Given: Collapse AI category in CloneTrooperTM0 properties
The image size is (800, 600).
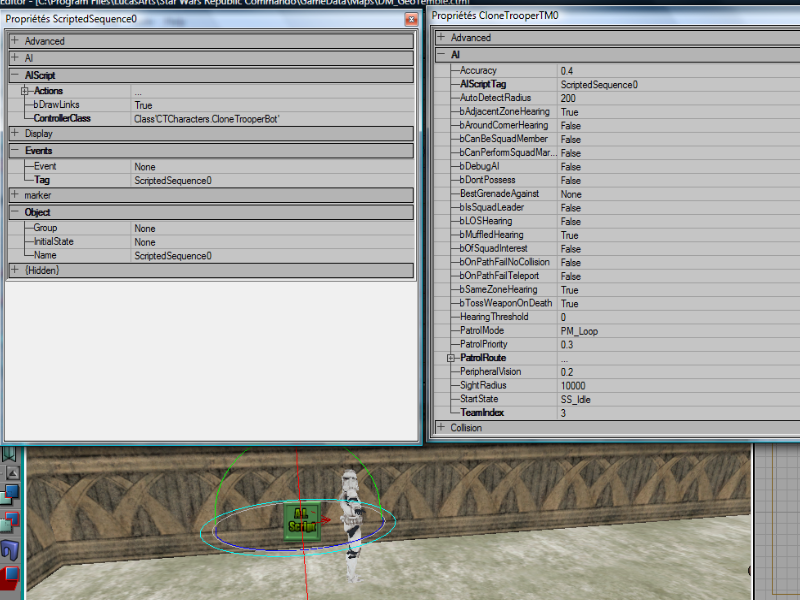Looking at the screenshot, I should point(441,55).
